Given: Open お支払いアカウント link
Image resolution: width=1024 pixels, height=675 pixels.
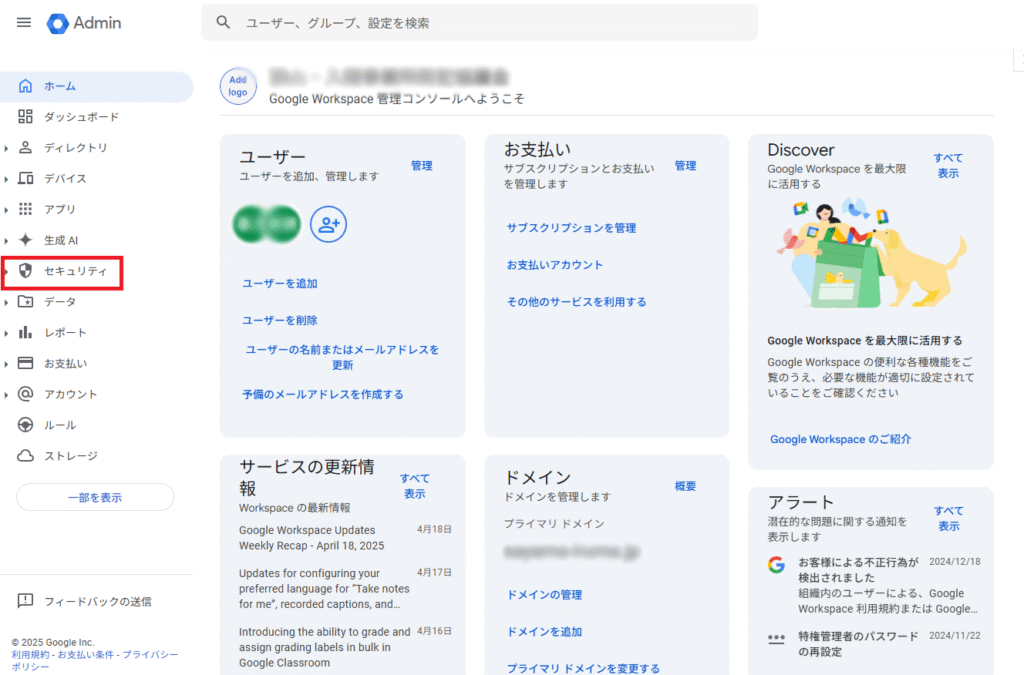Looking at the screenshot, I should tap(554, 265).
